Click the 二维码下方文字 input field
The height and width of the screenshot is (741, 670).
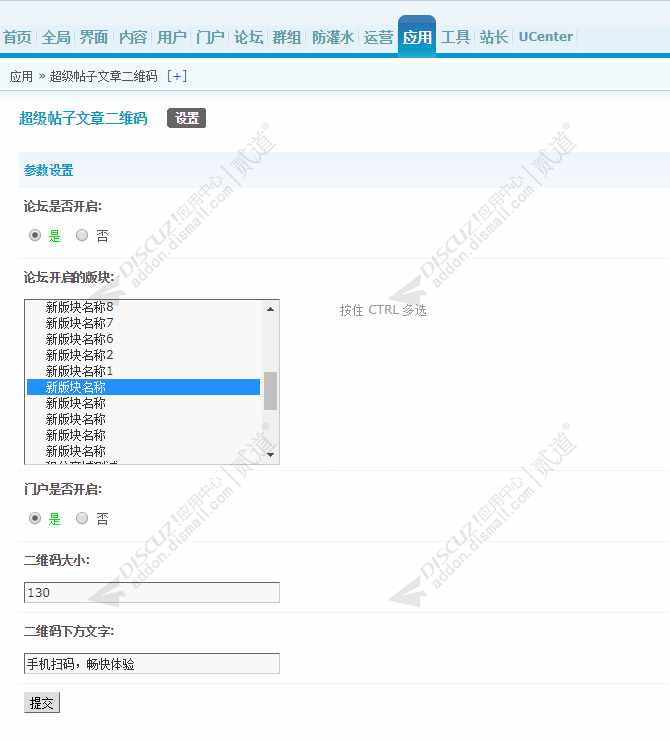[152, 663]
